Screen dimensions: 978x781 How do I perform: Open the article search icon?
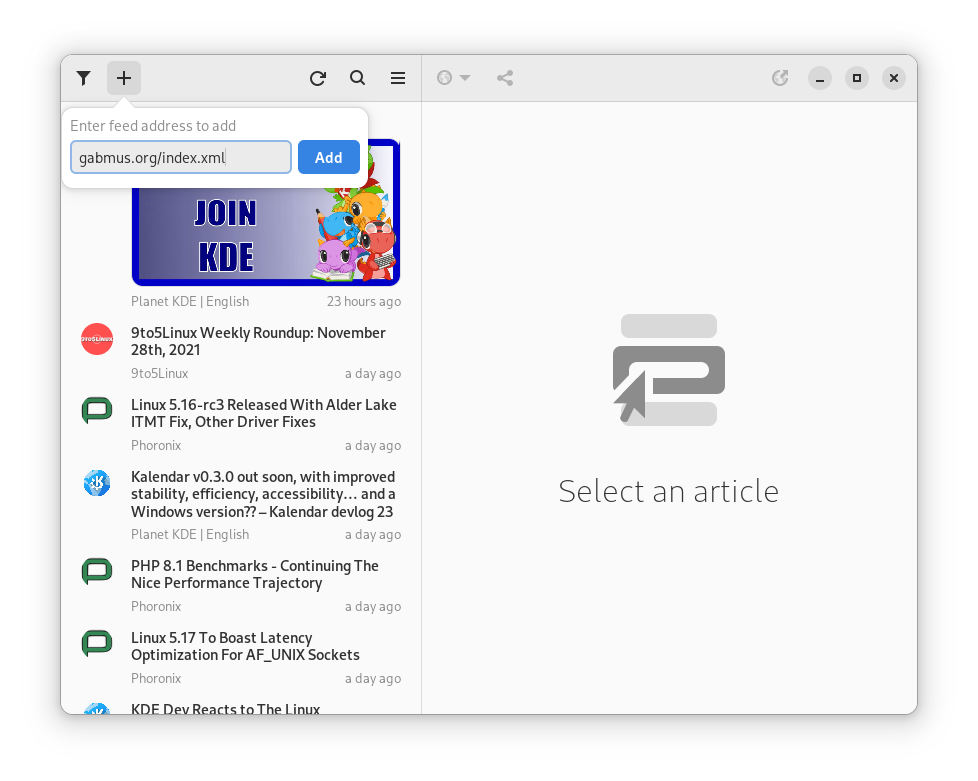(357, 78)
